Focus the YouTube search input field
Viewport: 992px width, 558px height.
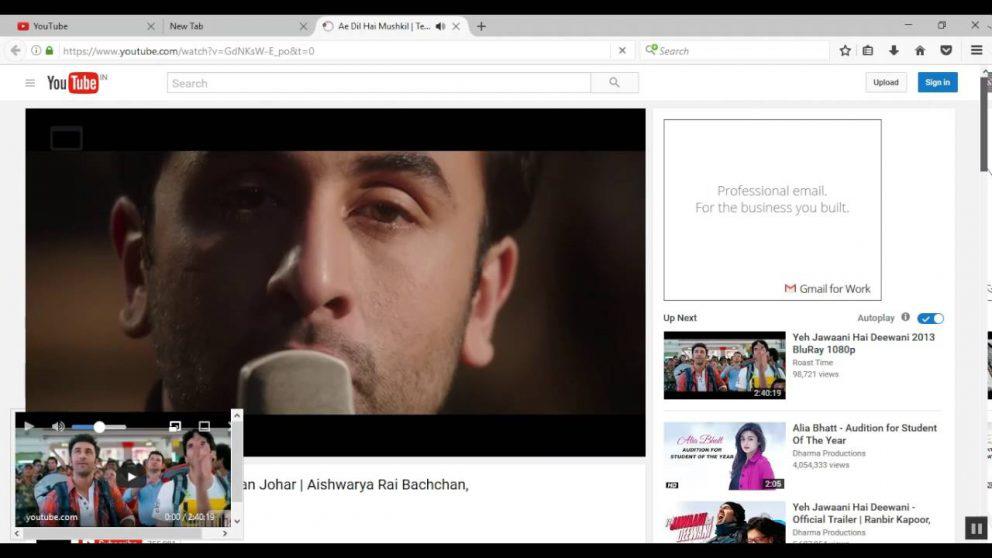(378, 83)
